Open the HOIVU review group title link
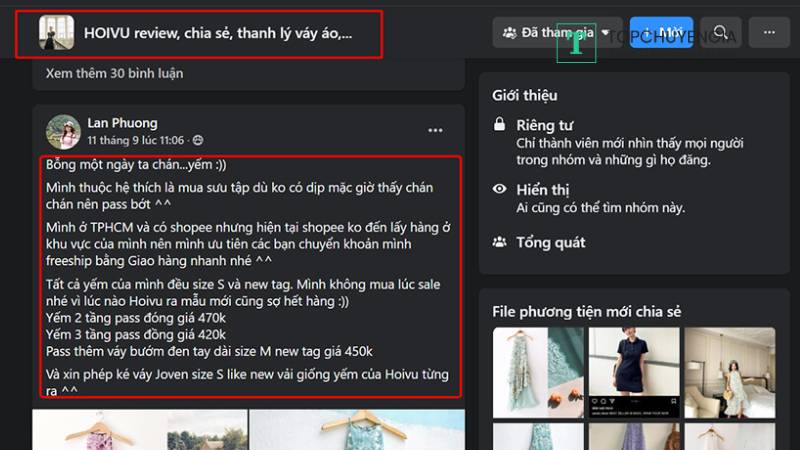 point(218,33)
